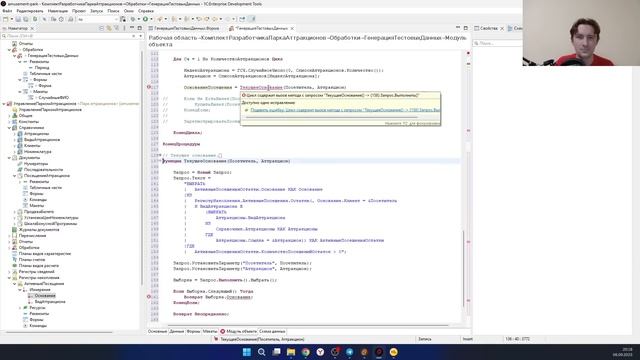Collapse the Измерения node
The height and width of the screenshot is (360, 640).
point(20,290)
